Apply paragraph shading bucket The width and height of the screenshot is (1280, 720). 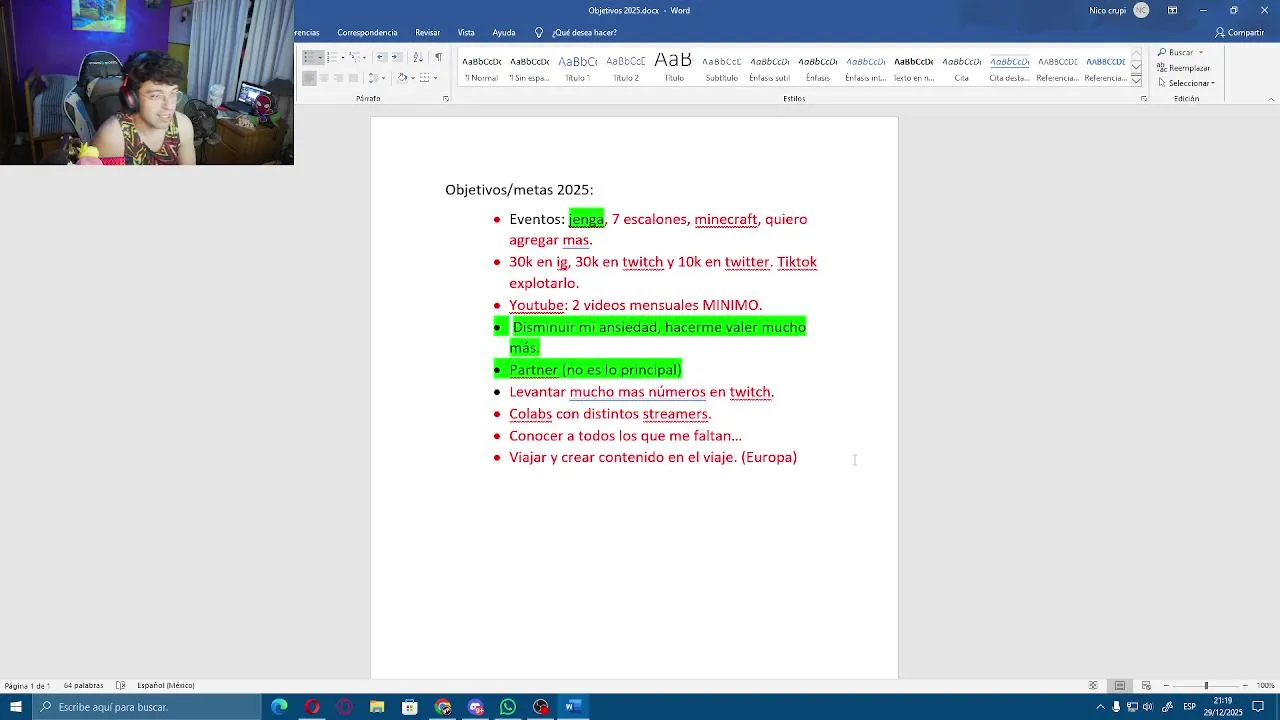tap(402, 78)
